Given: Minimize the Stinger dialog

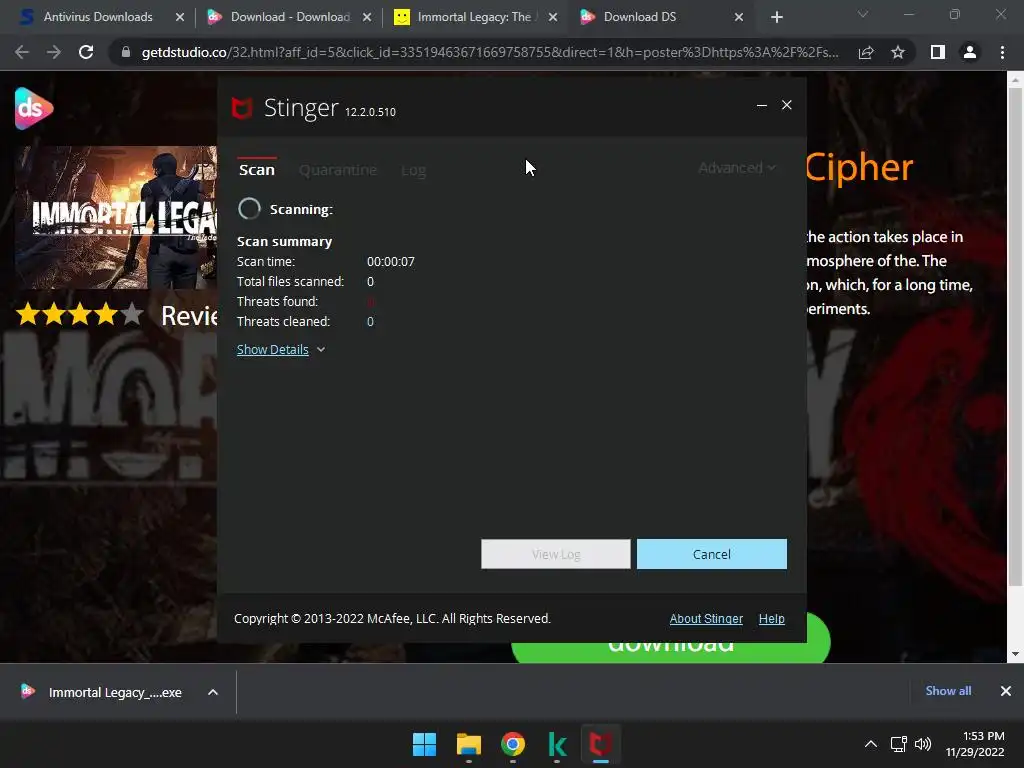Looking at the screenshot, I should pos(761,105).
